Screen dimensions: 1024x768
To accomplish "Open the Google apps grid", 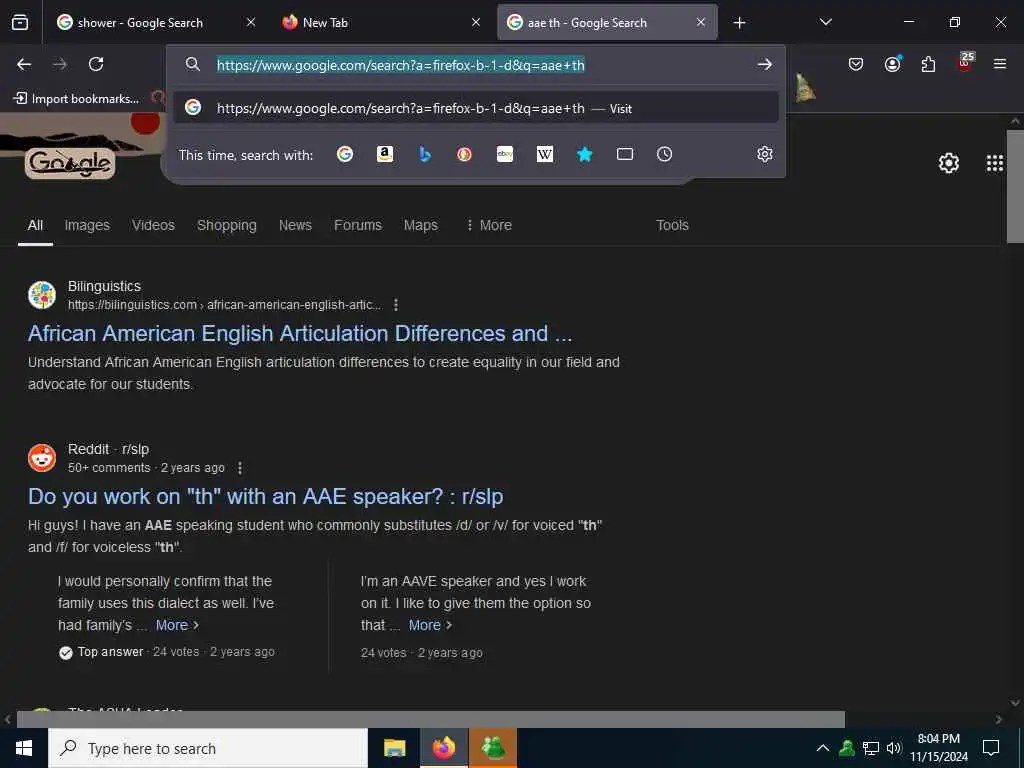I will coord(995,163).
